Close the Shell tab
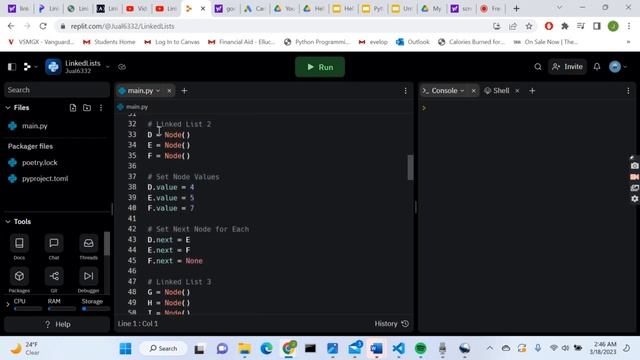 coord(517,91)
